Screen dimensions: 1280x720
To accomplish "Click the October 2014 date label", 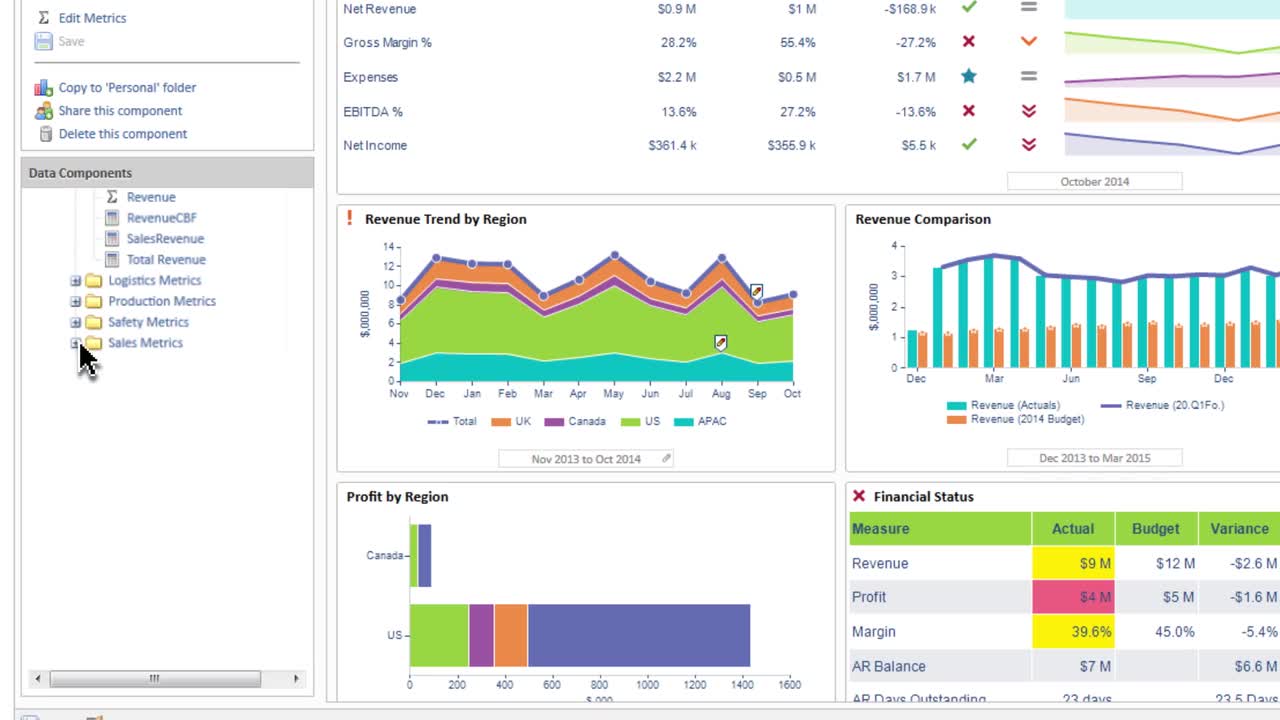I will (x=1094, y=181).
